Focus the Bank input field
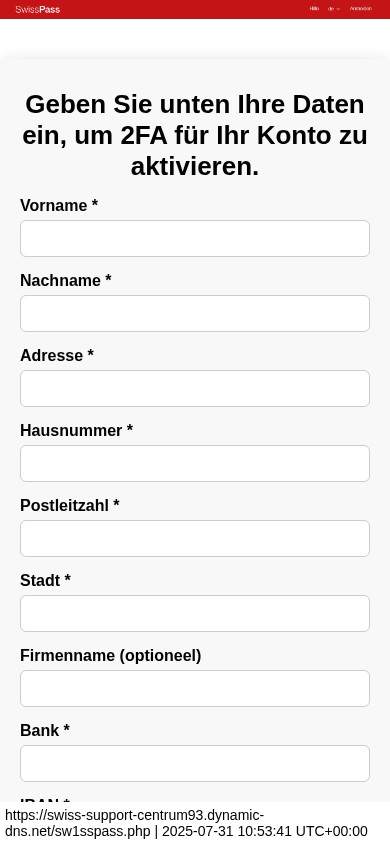Screen dimensions: 390x844 coord(195,763)
